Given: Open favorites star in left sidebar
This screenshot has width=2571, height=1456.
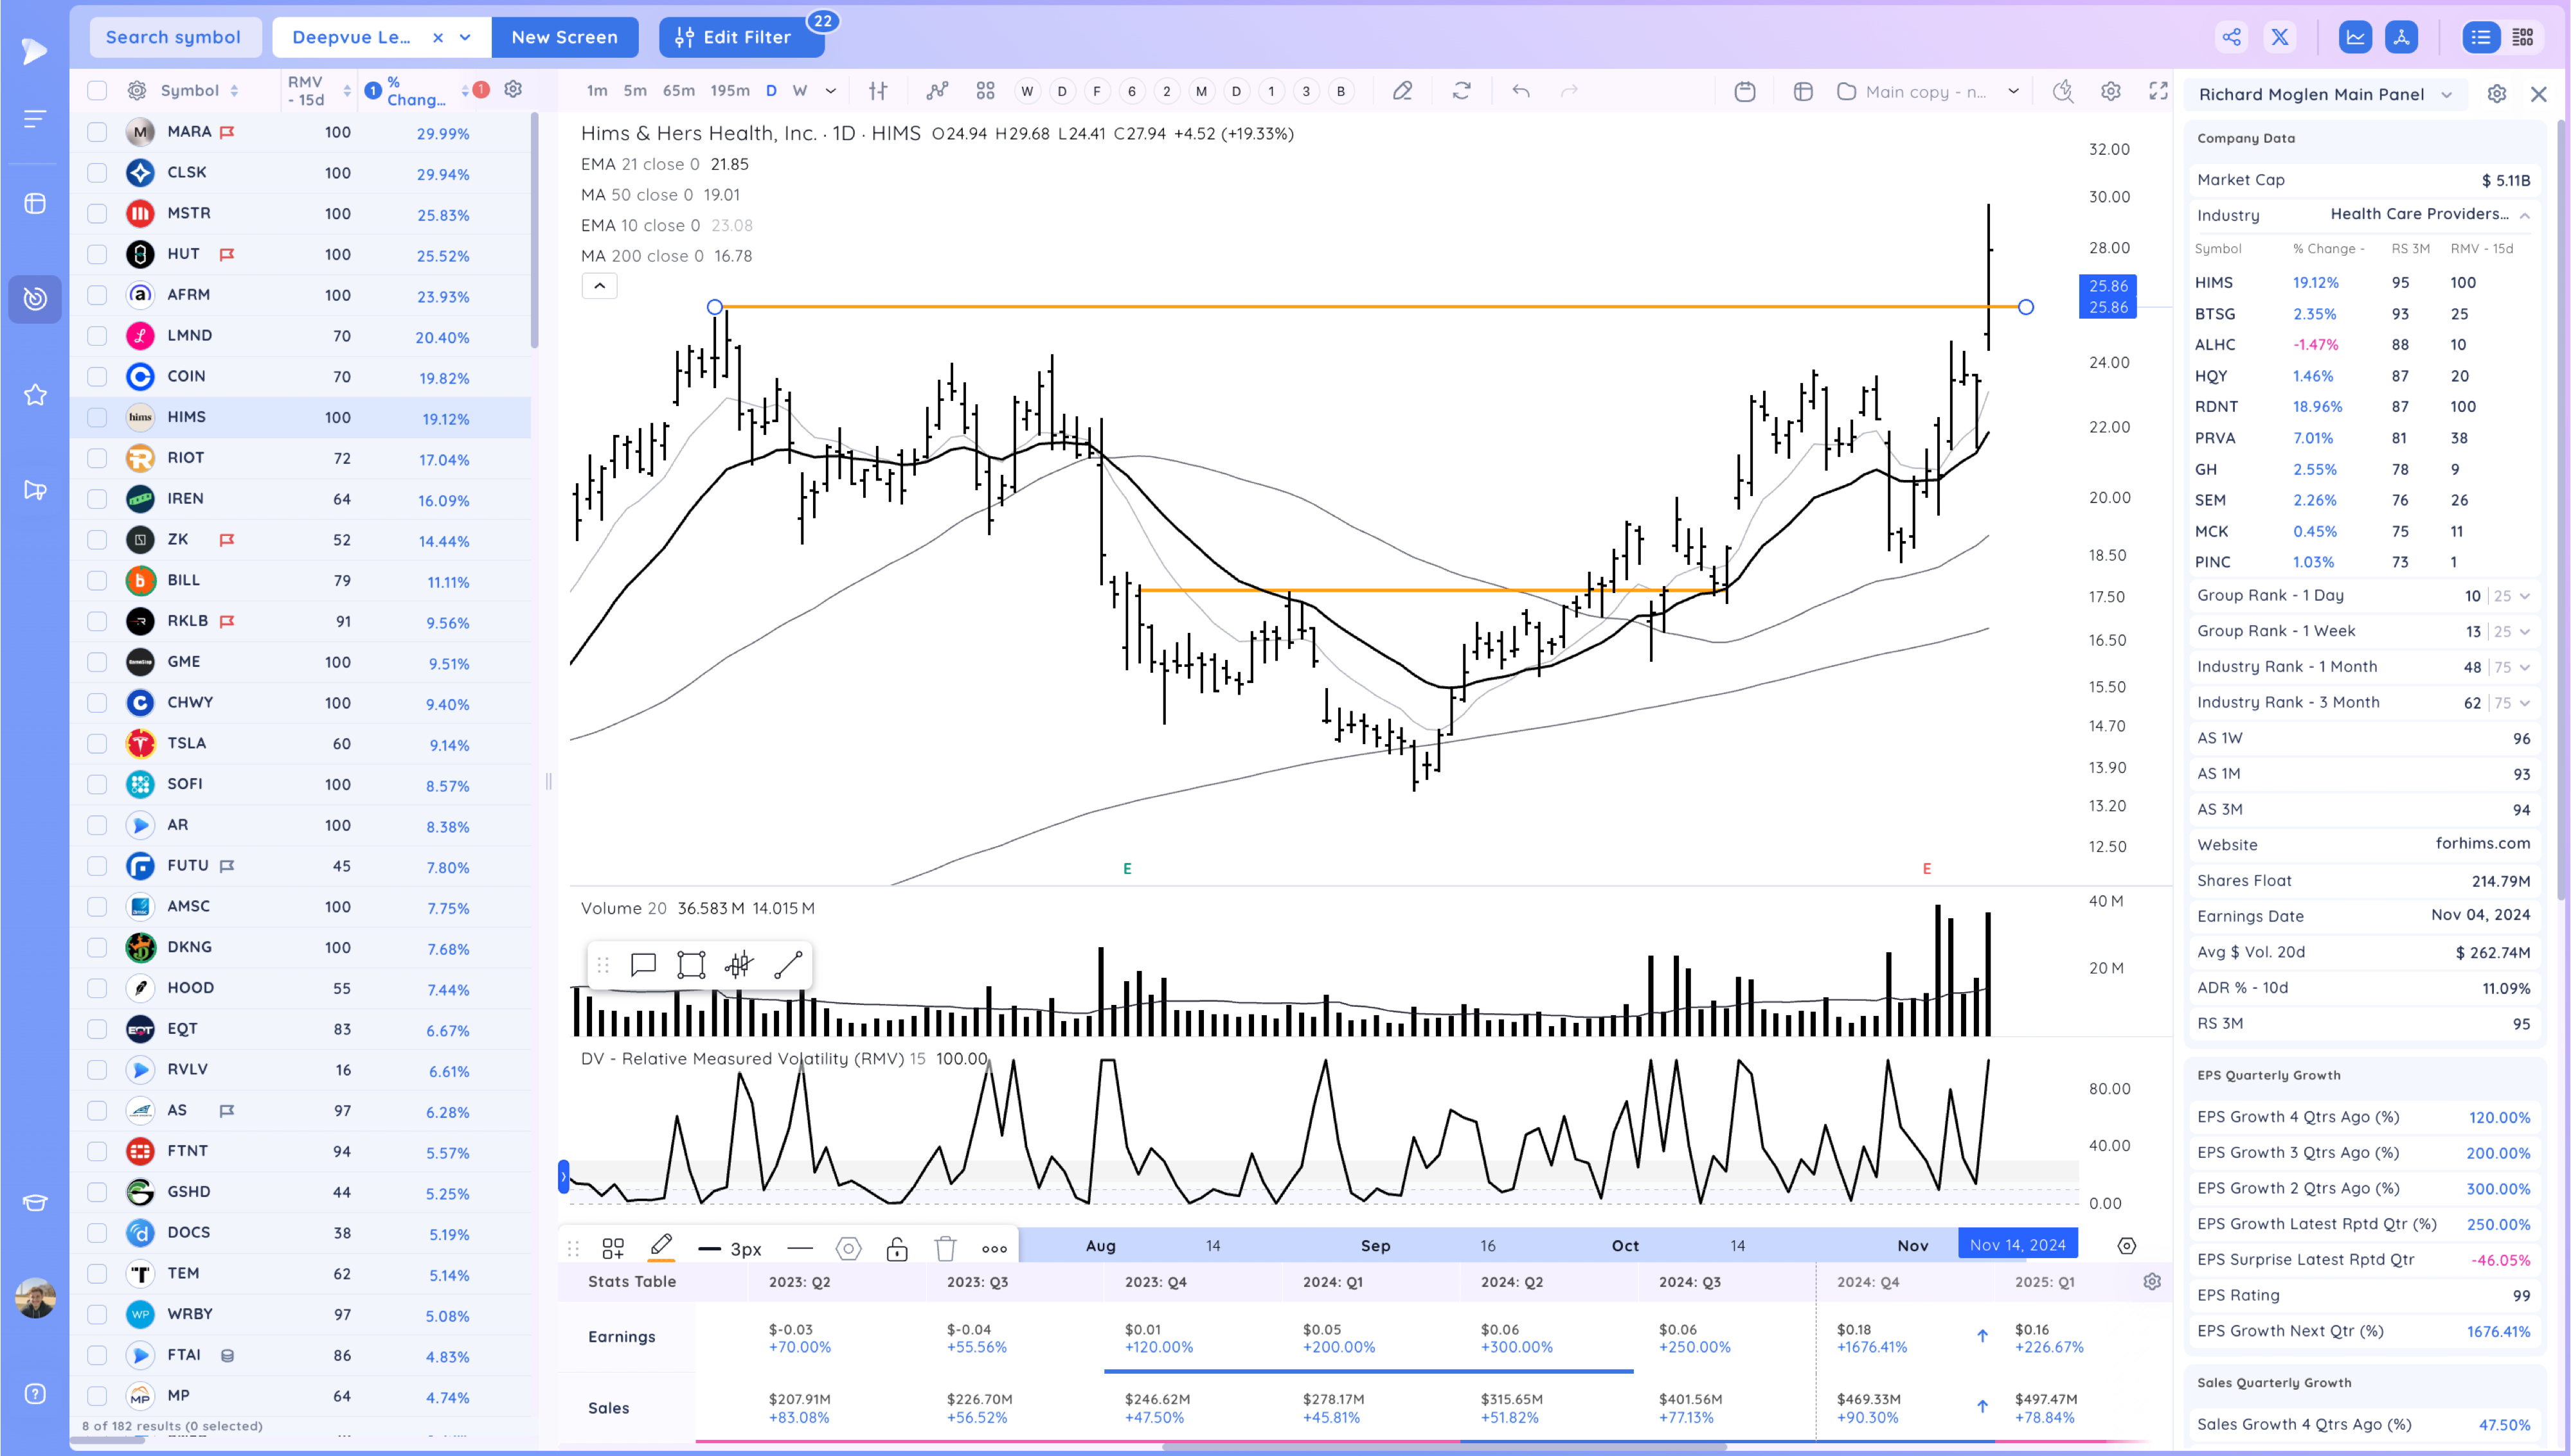Looking at the screenshot, I should 35,395.
